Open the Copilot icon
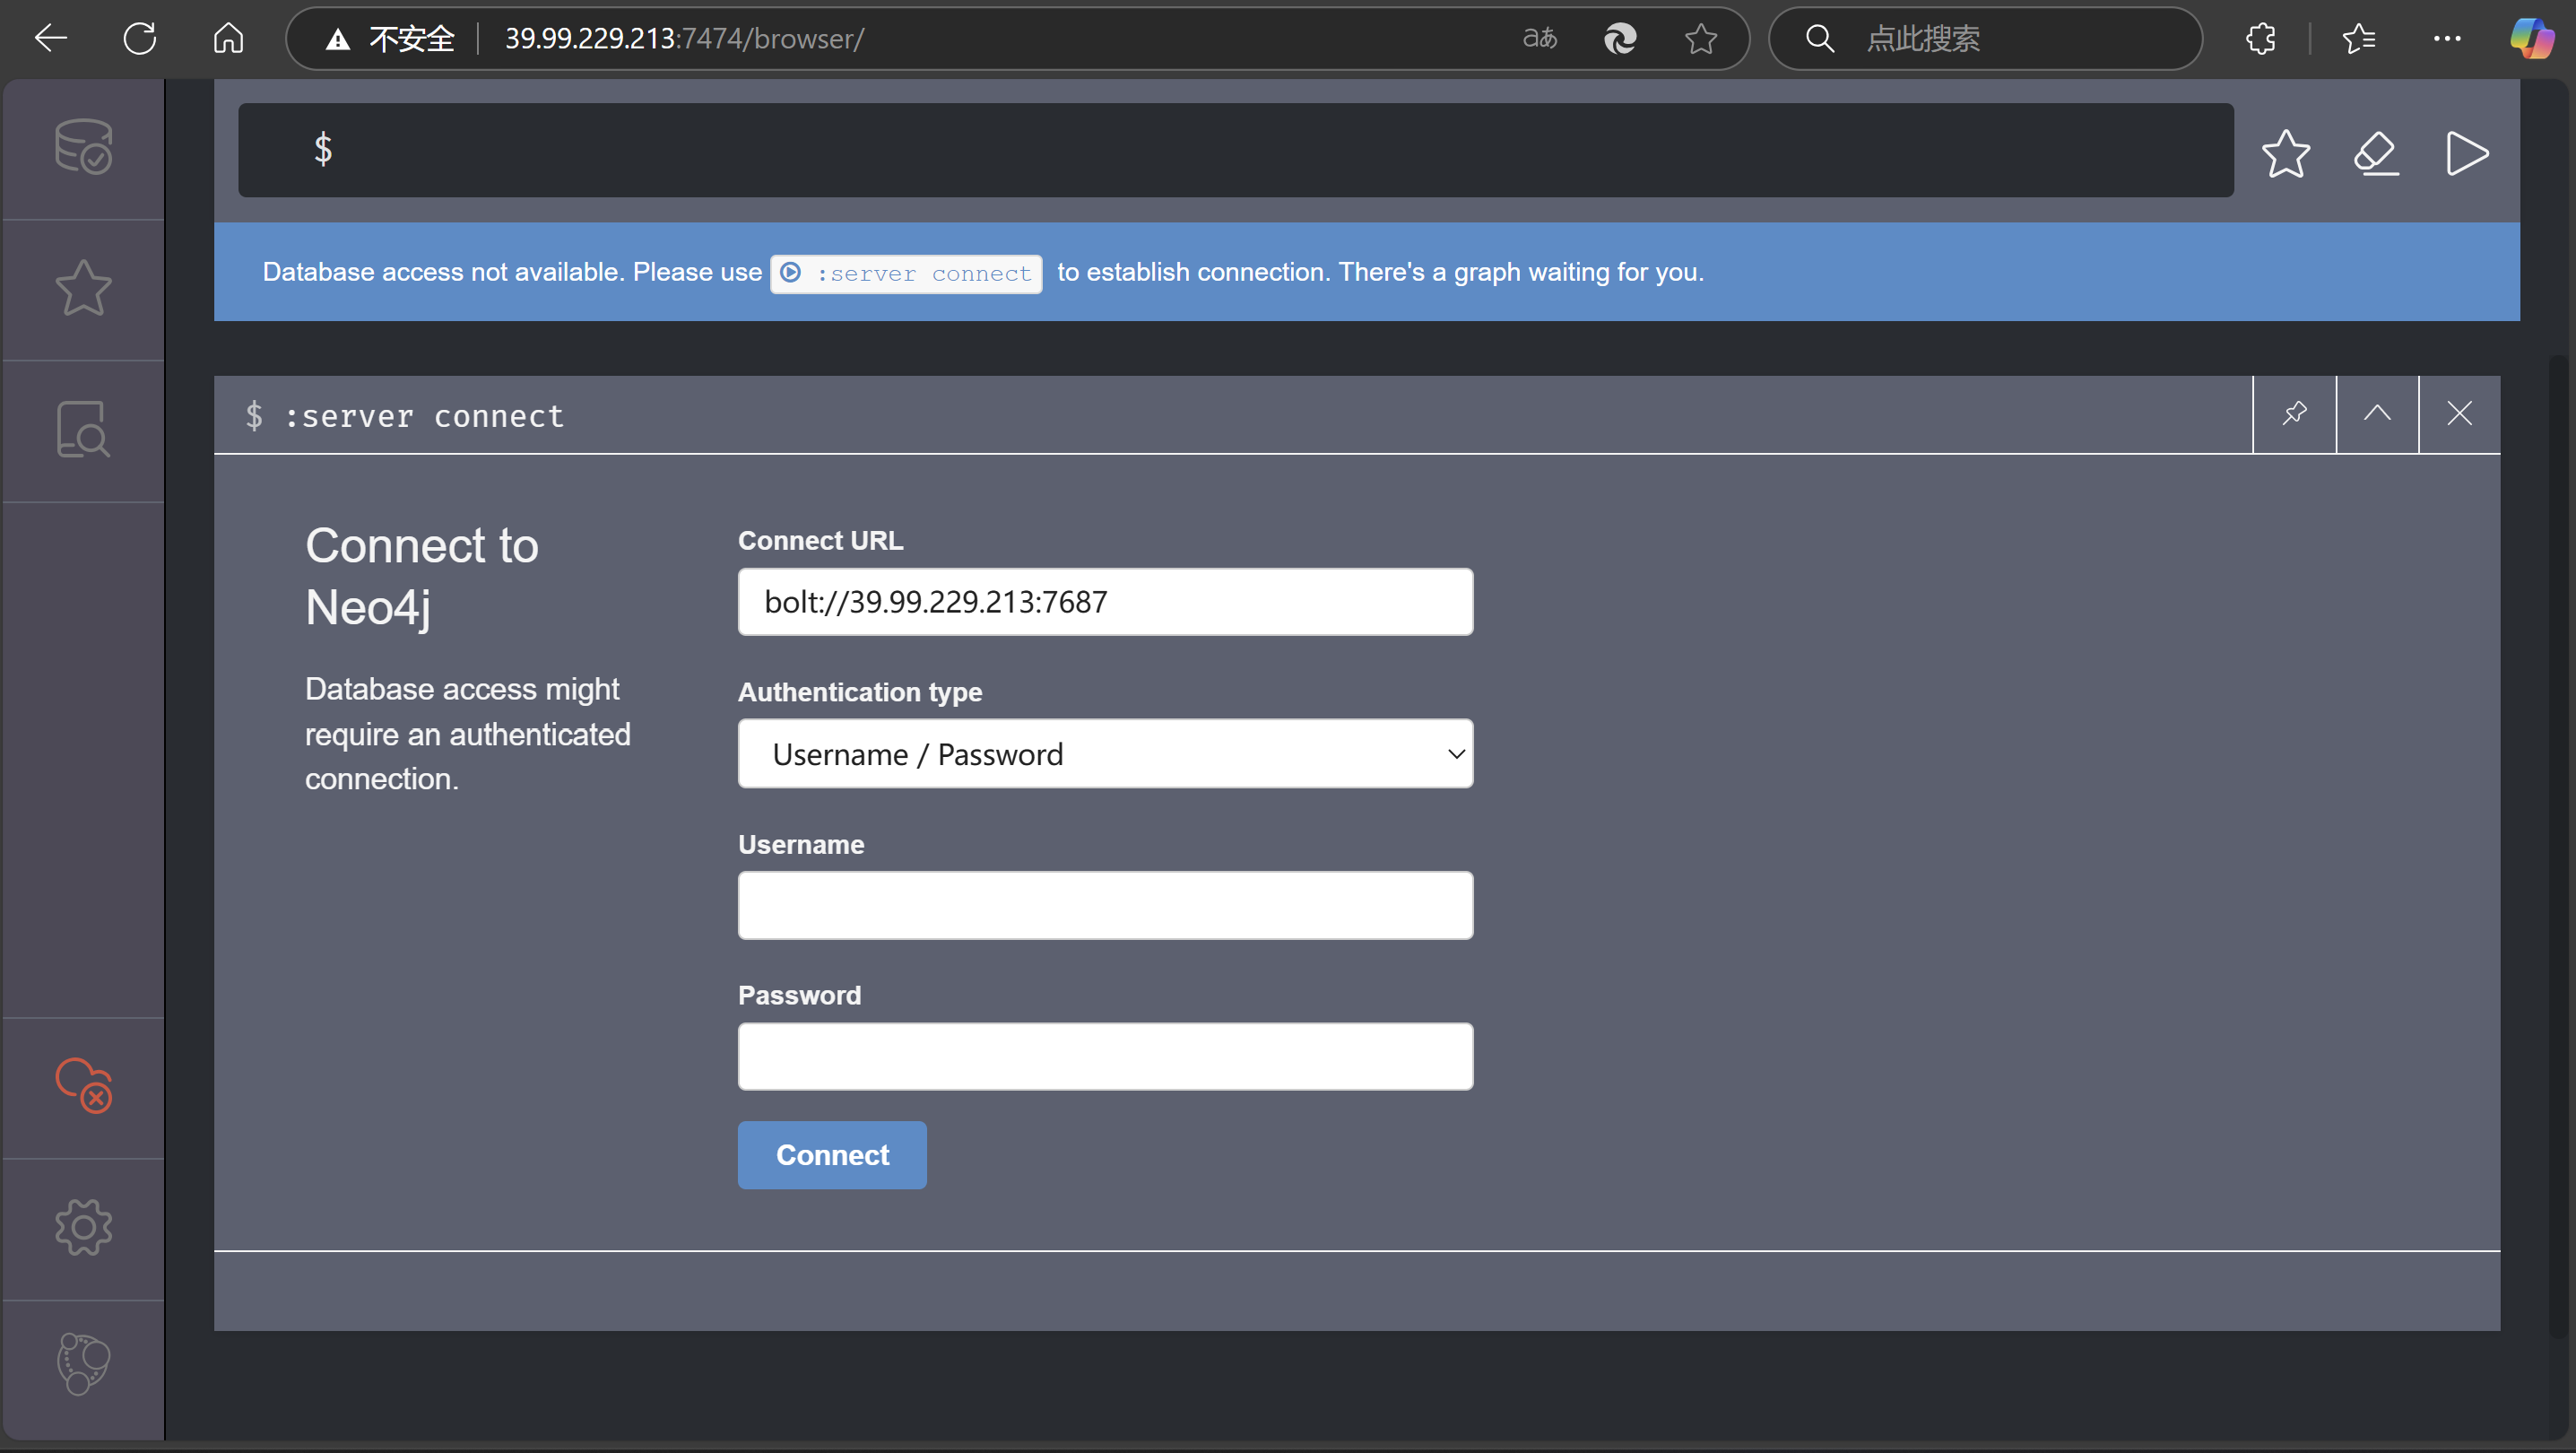This screenshot has height=1453, width=2576. tap(2532, 38)
